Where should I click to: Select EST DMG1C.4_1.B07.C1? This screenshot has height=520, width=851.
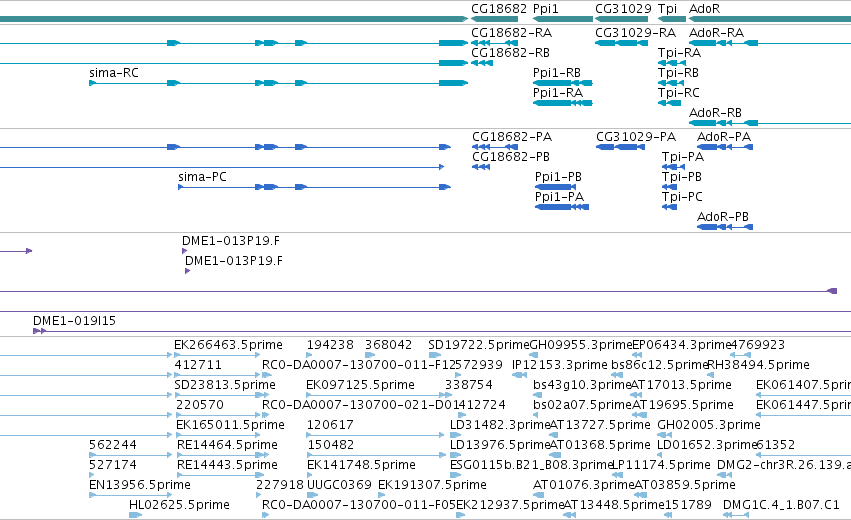(781, 505)
